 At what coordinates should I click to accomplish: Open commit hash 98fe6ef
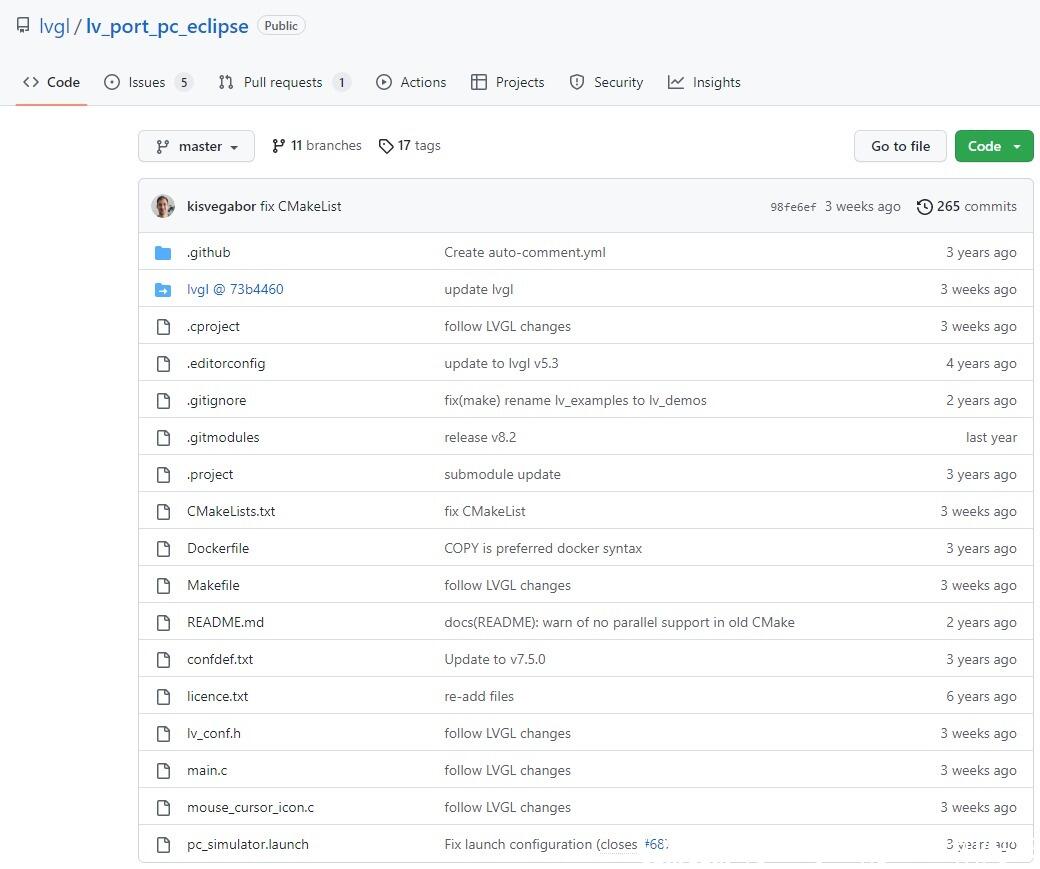(793, 207)
